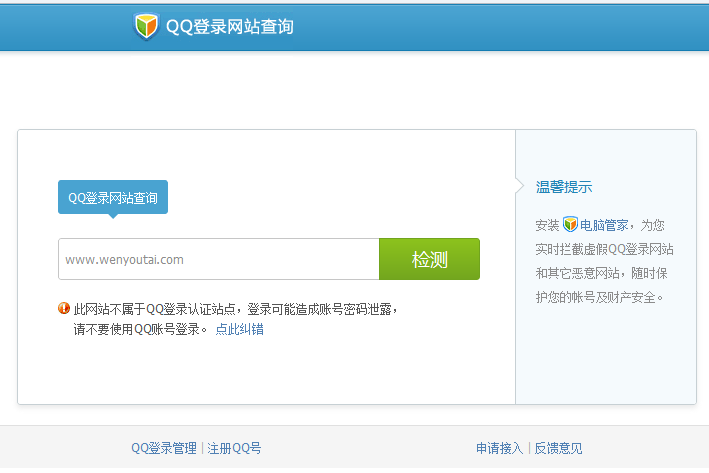Open the 点此纠错 correction link
Viewport: 709px width, 473px height.
[x=240, y=329]
